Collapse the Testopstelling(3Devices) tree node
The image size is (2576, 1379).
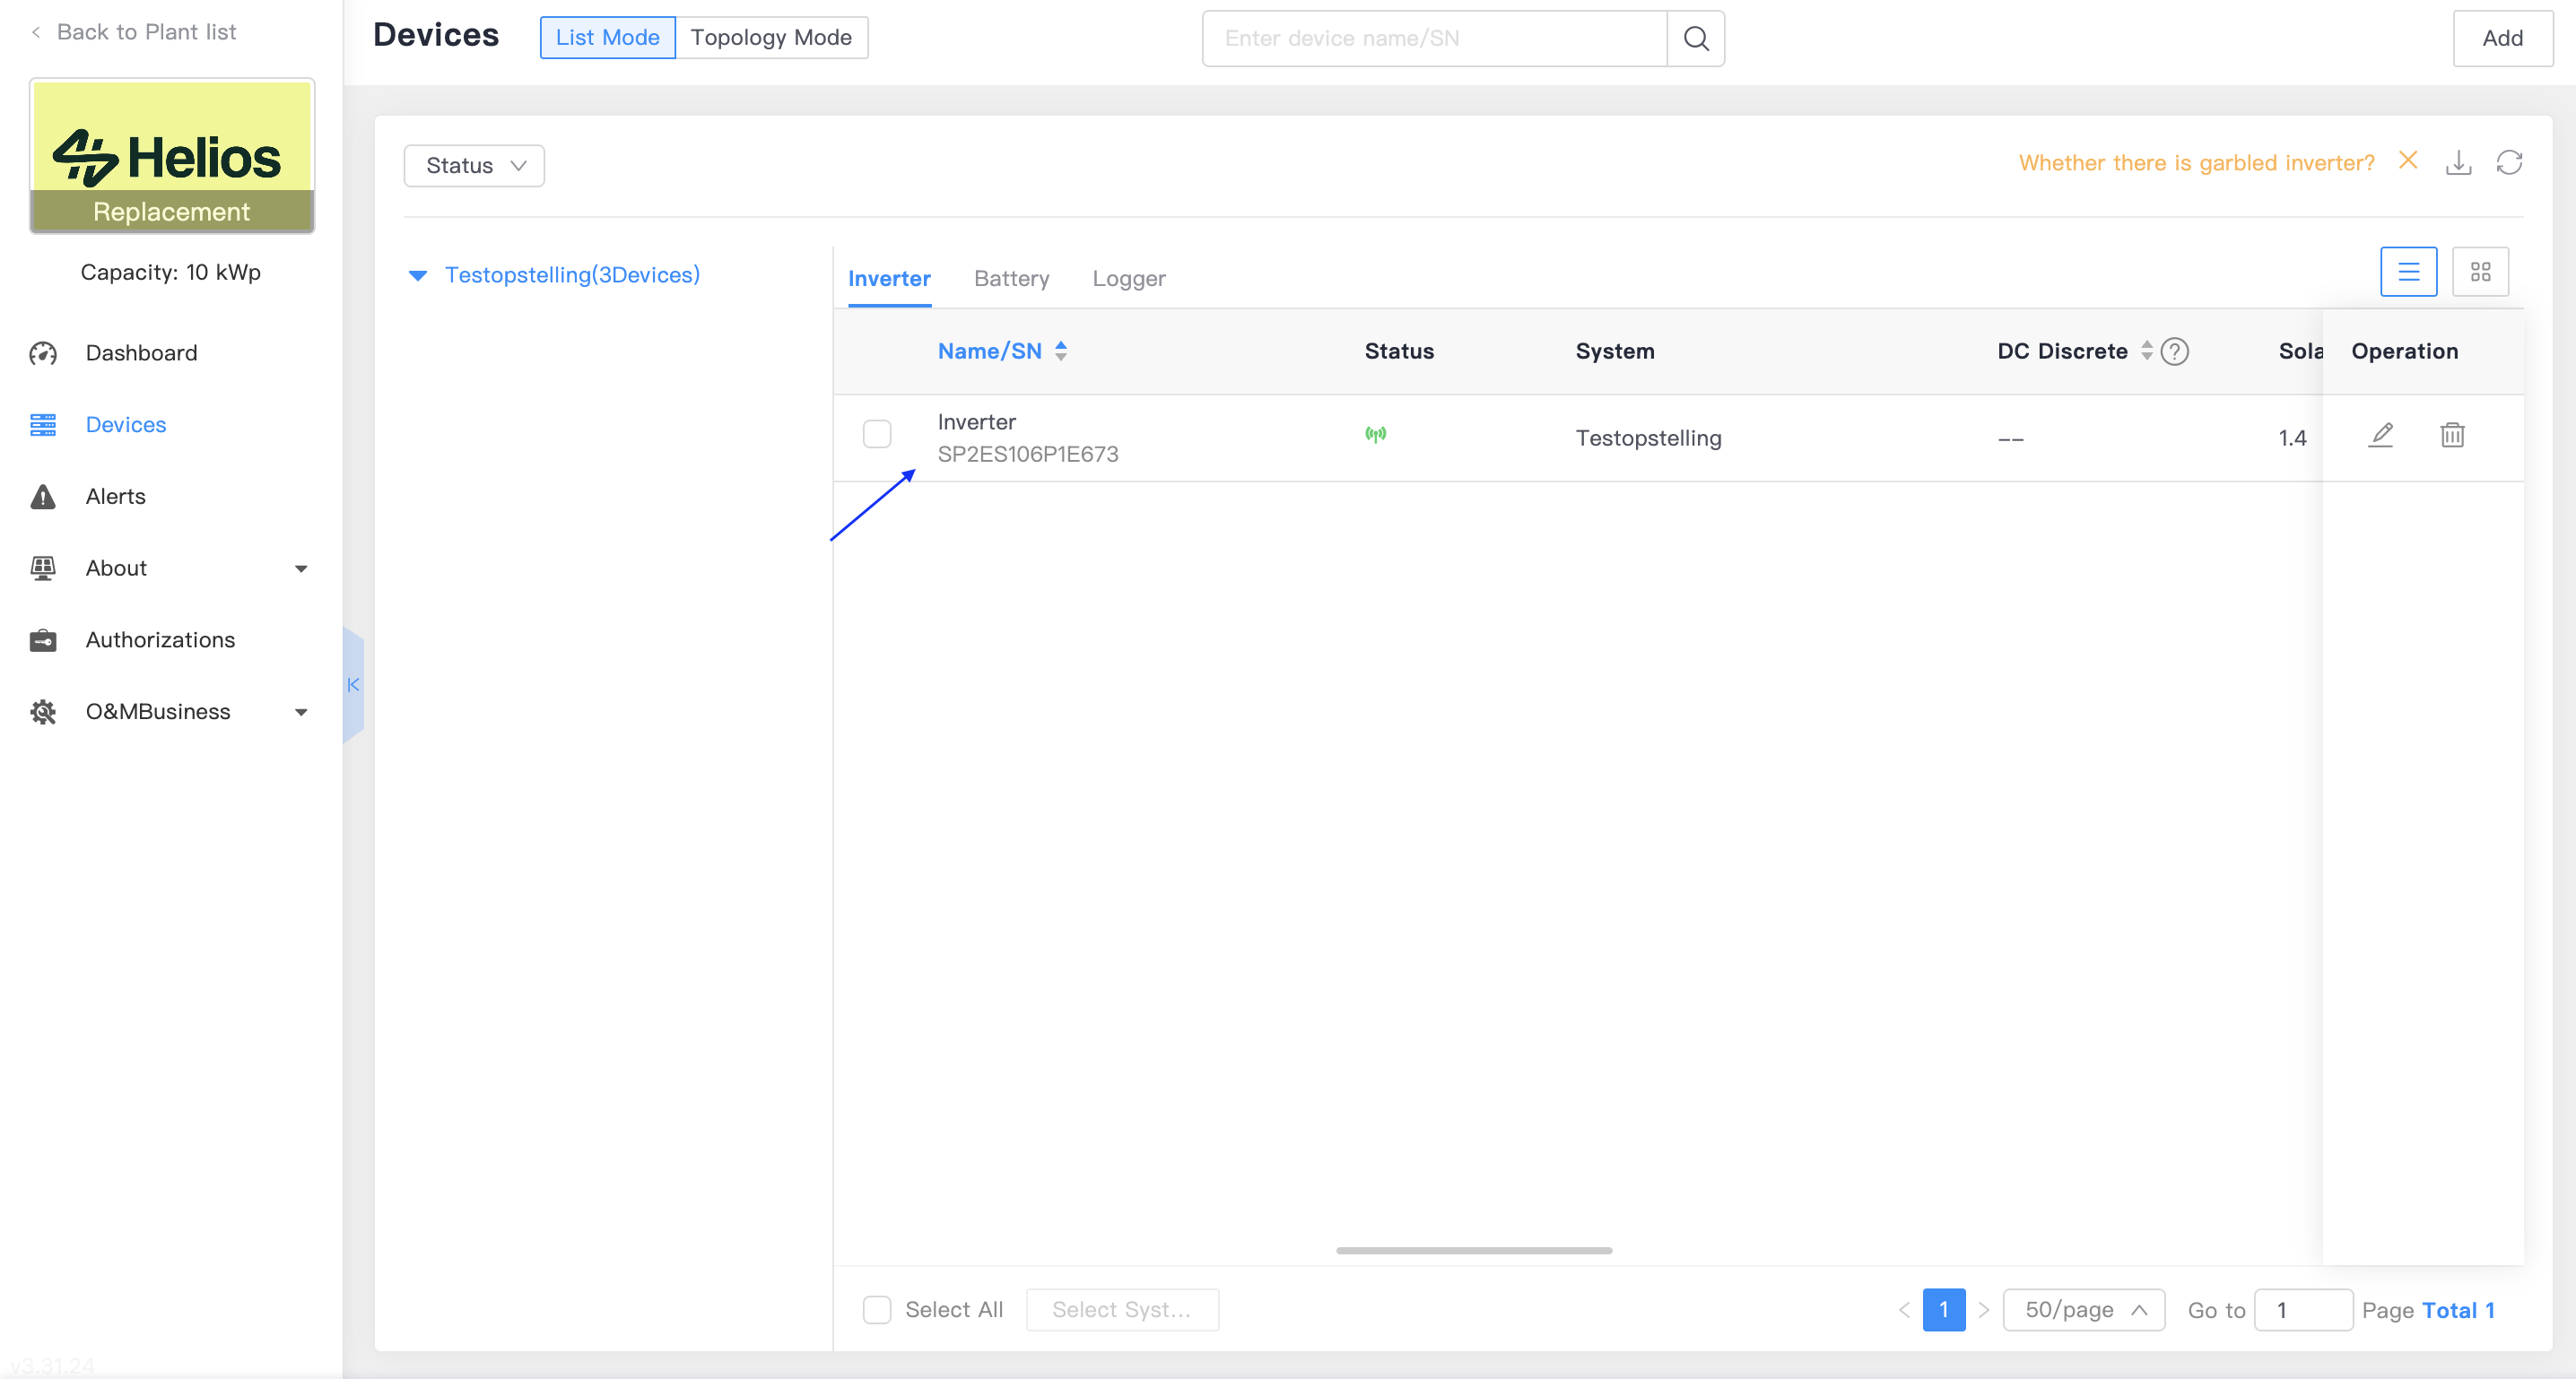[418, 275]
